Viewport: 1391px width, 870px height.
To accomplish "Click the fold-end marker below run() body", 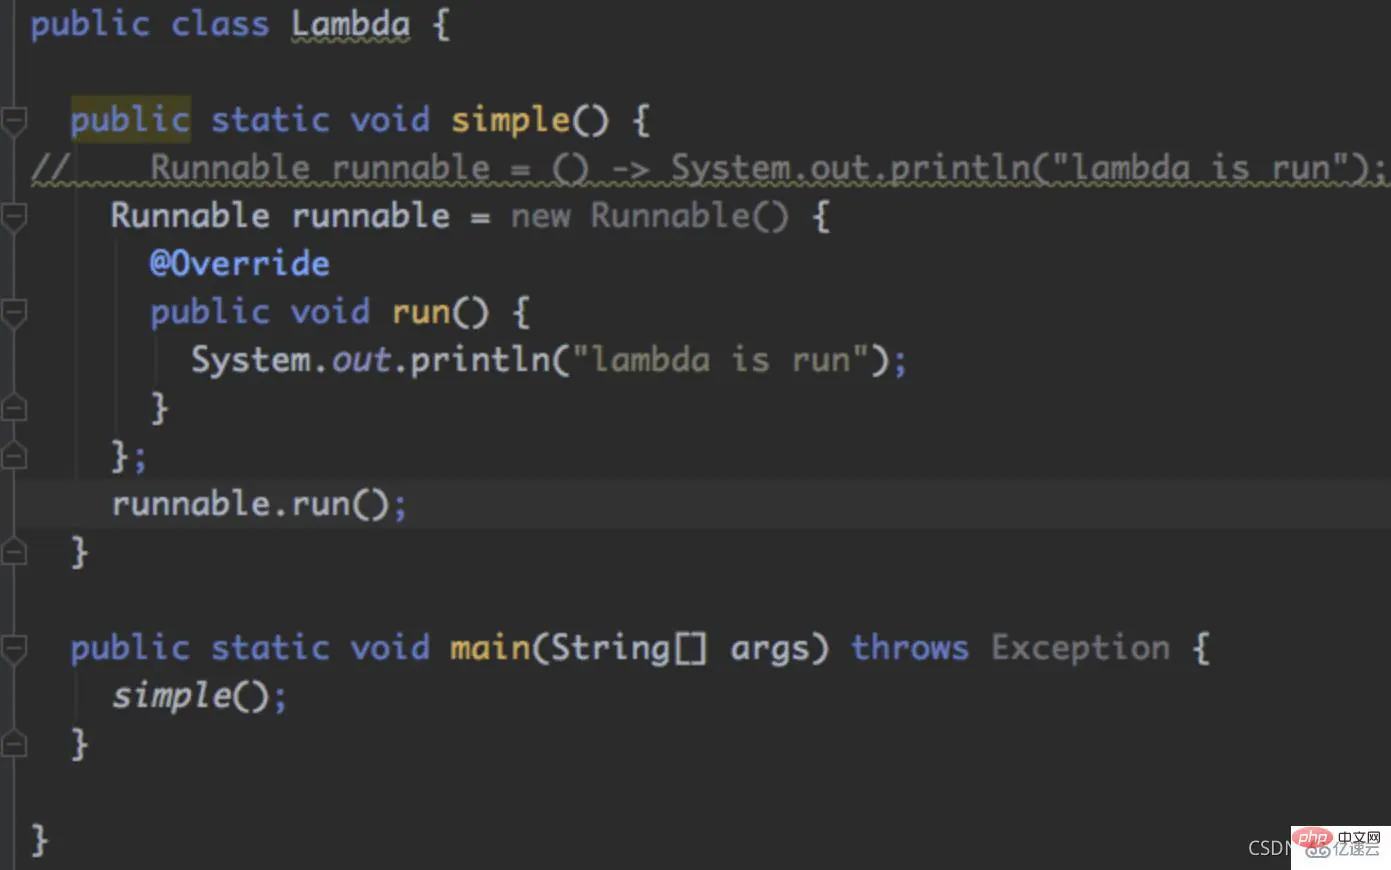I will click(14, 407).
